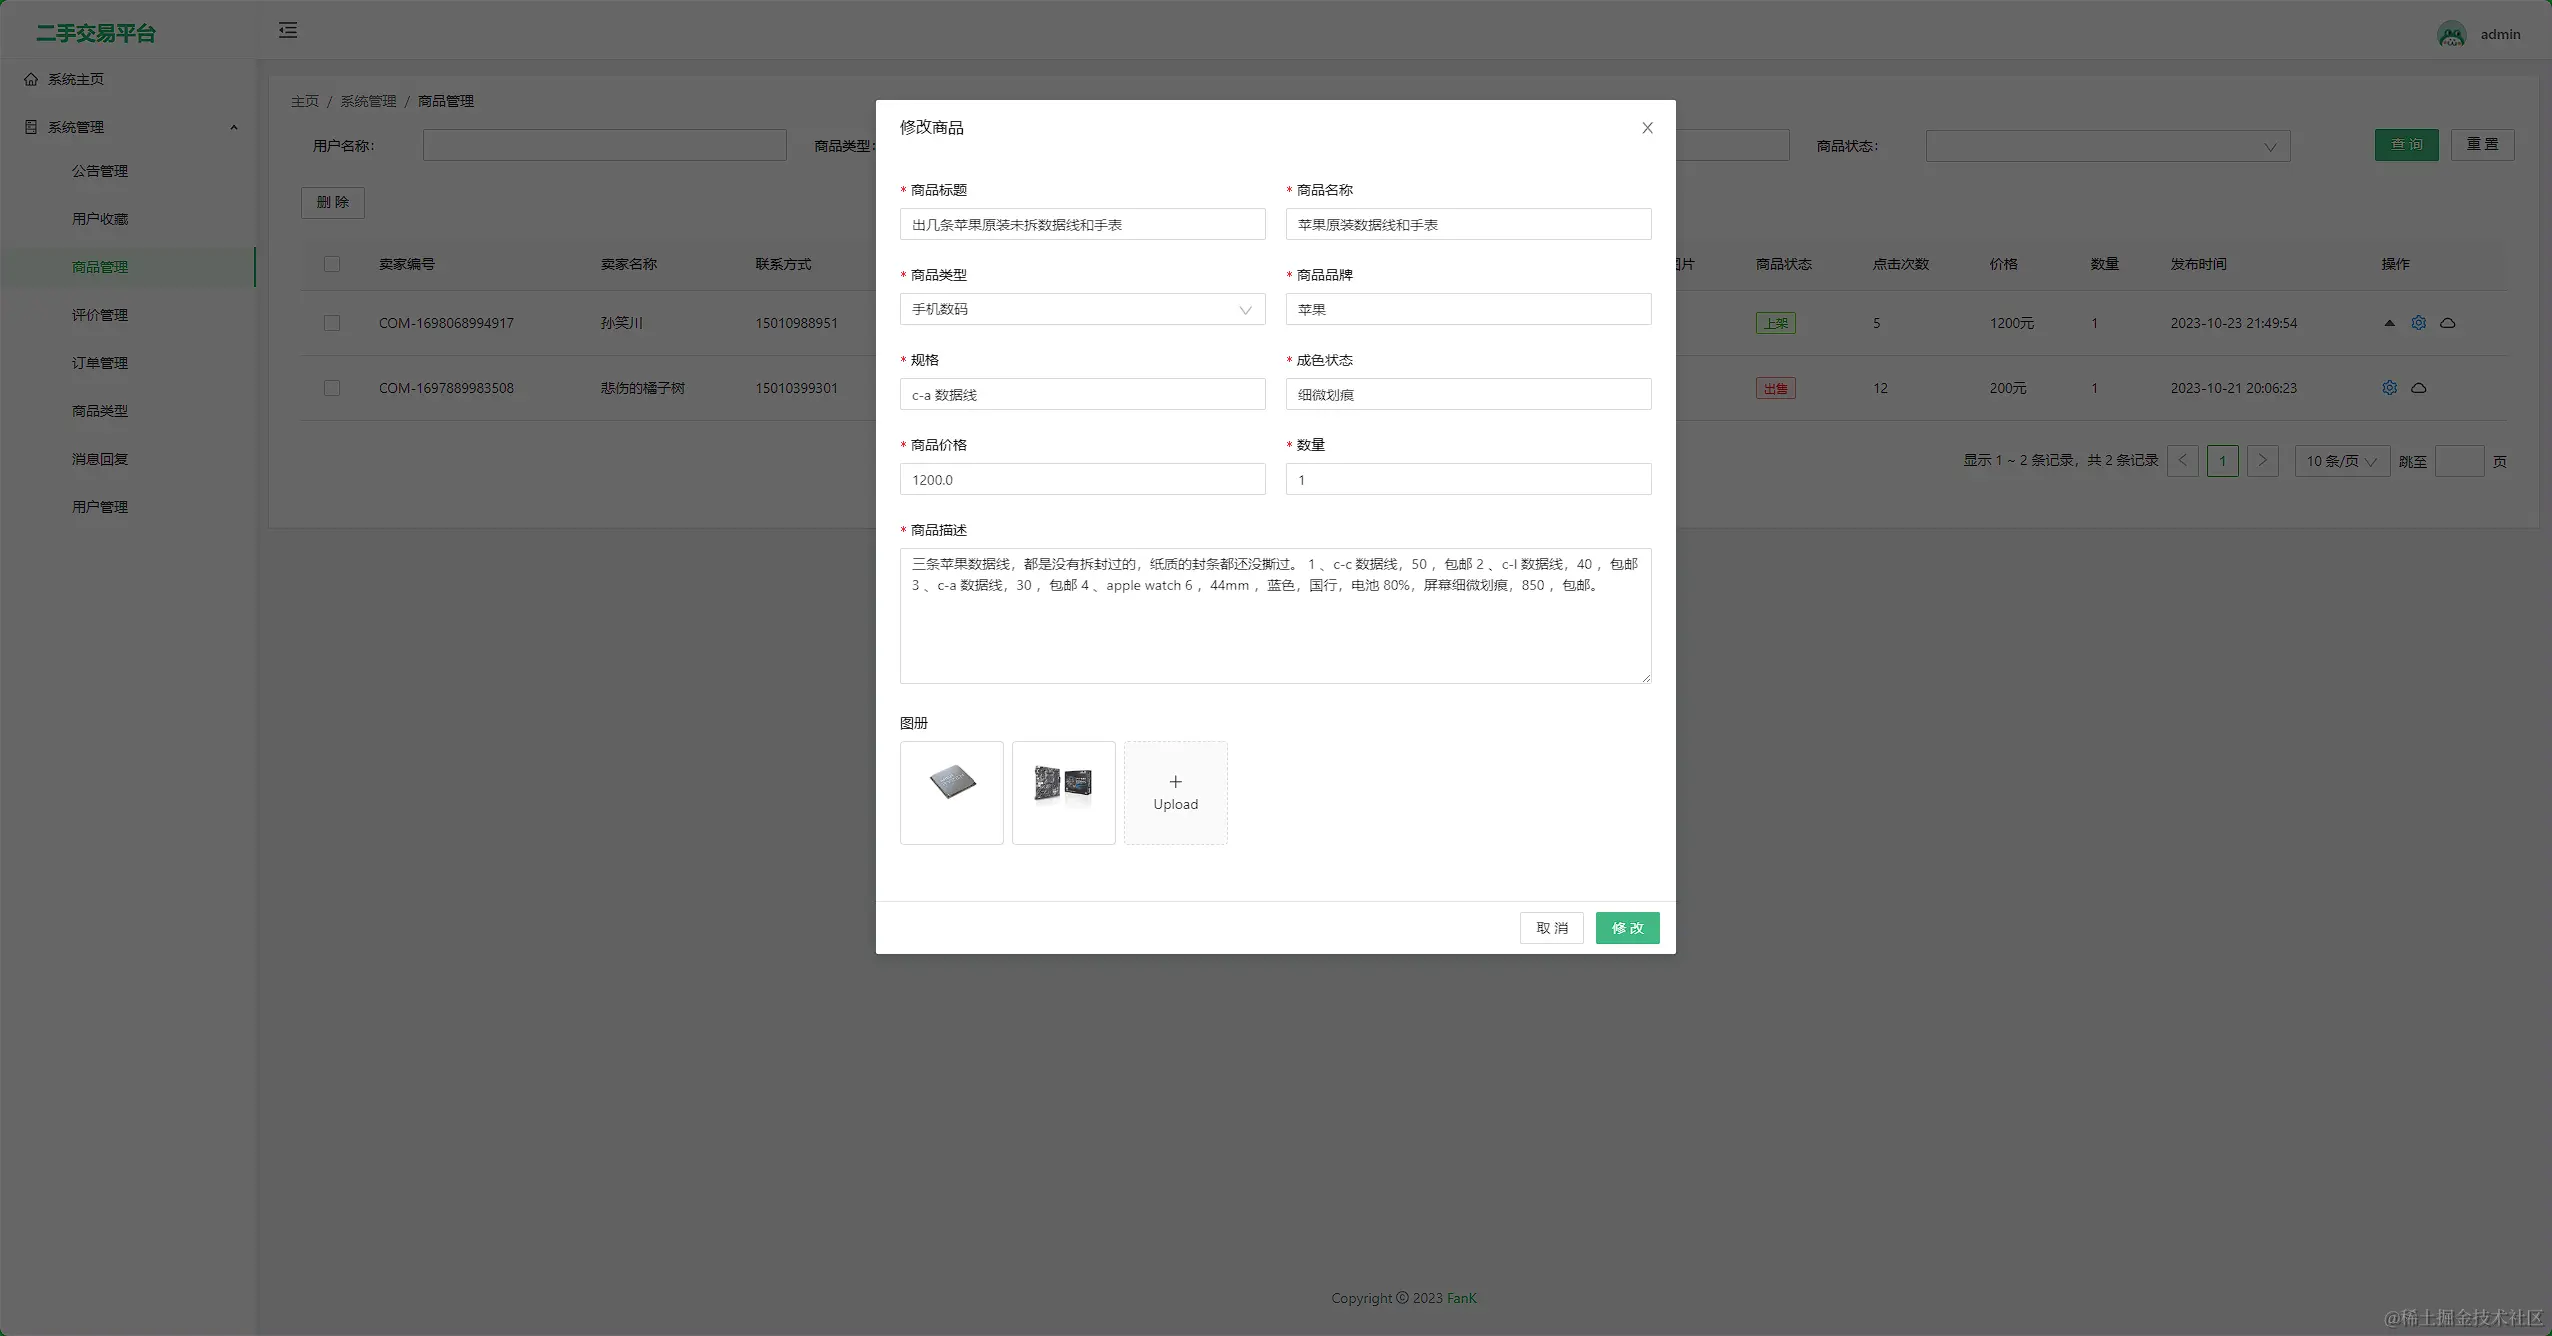Close the 修改商品 dialog with the X icon
The width and height of the screenshot is (2552, 1336).
click(1647, 128)
